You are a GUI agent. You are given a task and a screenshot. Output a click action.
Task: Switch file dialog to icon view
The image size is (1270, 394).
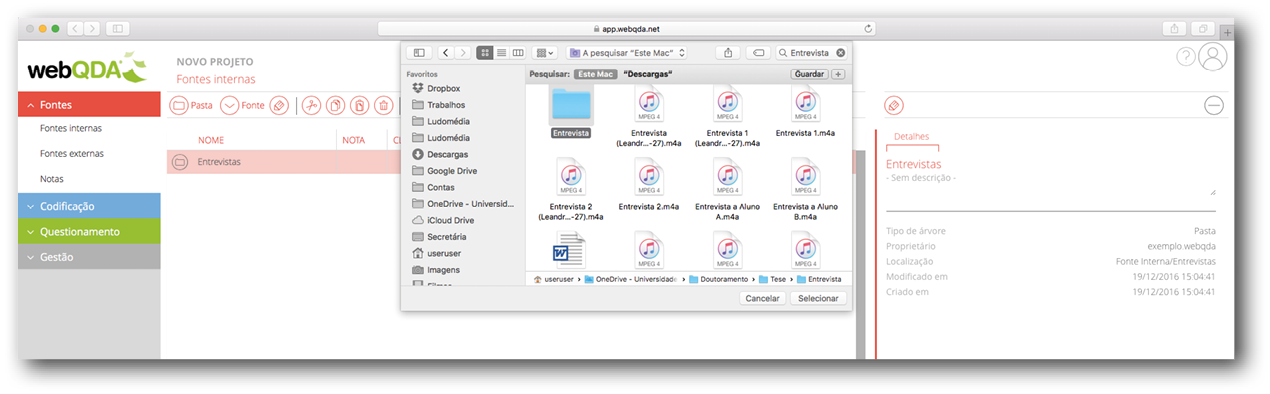pyautogui.click(x=485, y=52)
